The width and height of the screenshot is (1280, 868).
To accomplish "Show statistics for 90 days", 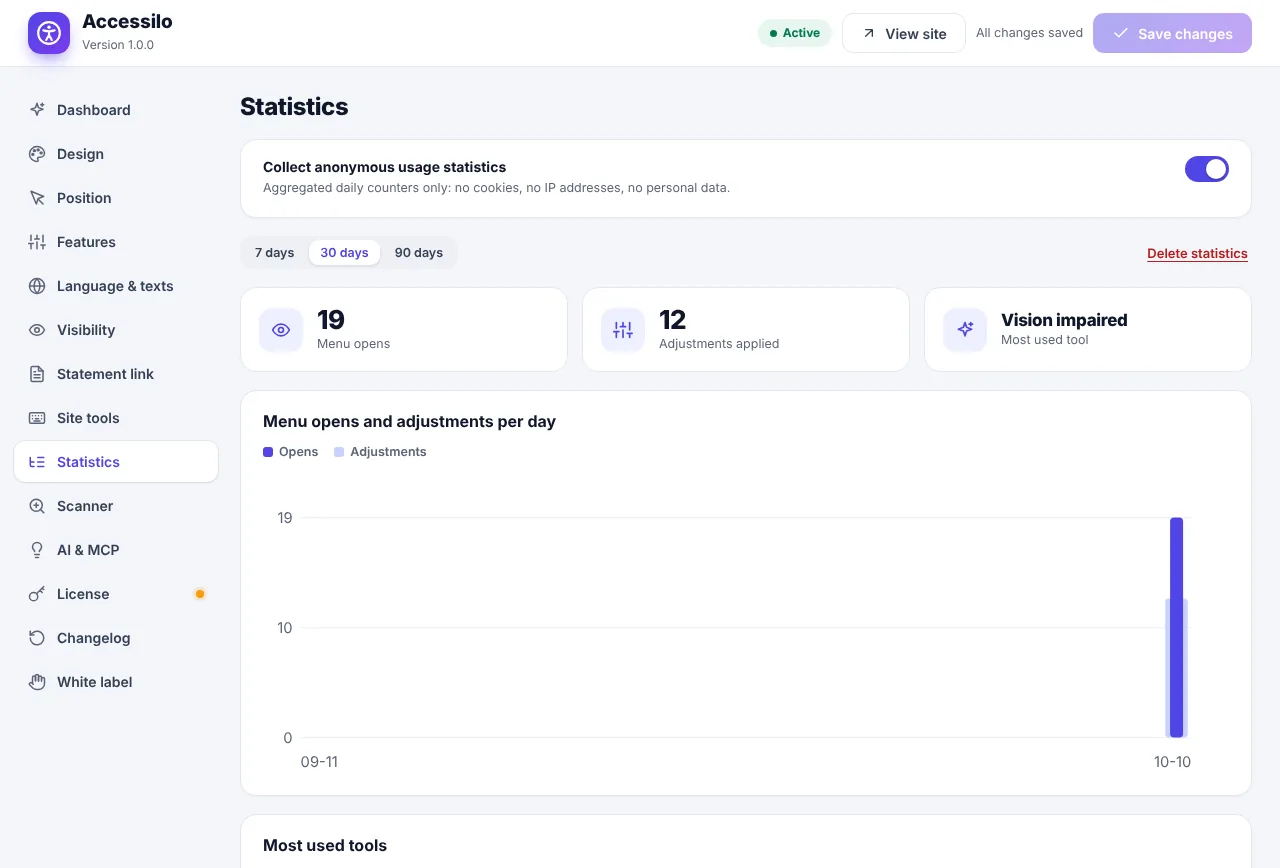I will (419, 253).
